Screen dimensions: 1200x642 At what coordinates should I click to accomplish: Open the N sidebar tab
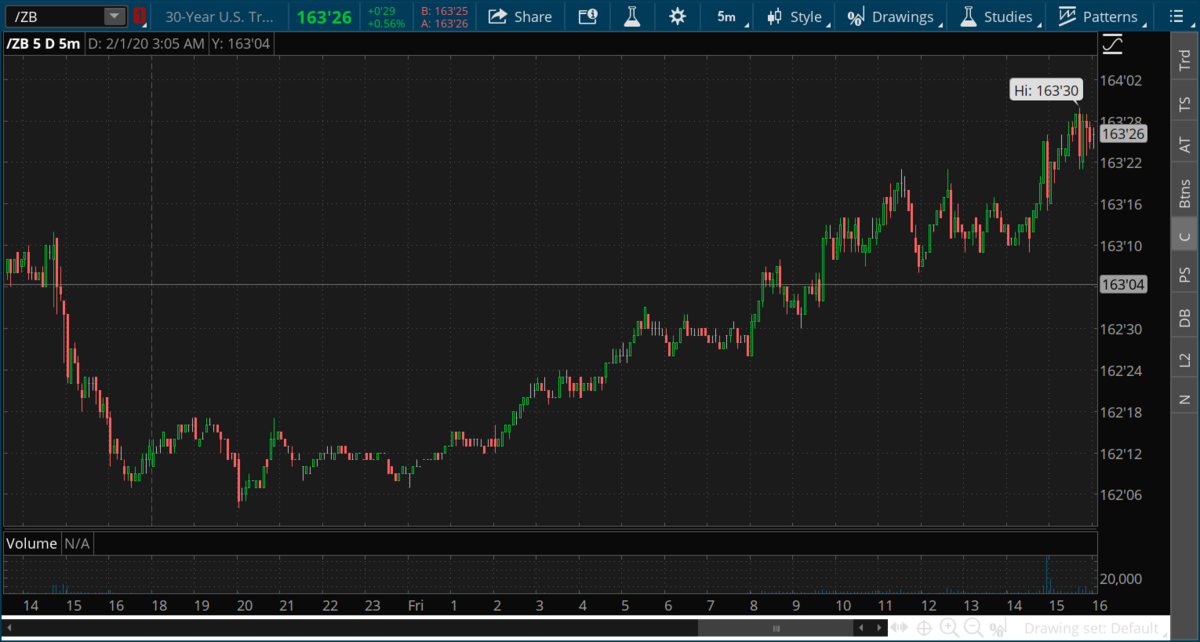(x=1184, y=399)
